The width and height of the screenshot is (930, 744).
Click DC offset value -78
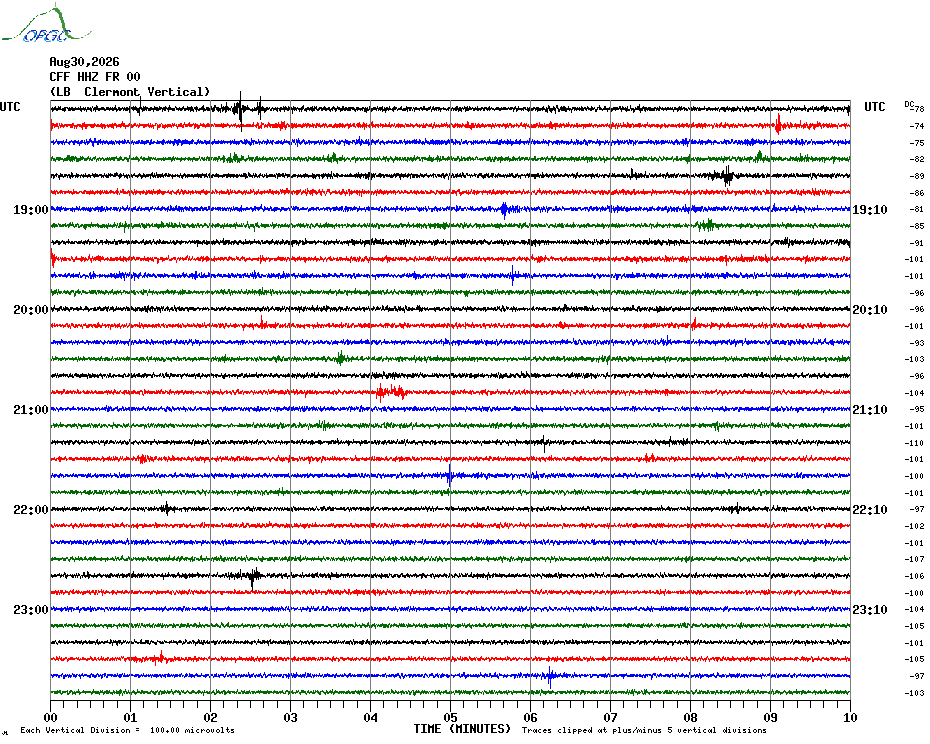pos(918,109)
